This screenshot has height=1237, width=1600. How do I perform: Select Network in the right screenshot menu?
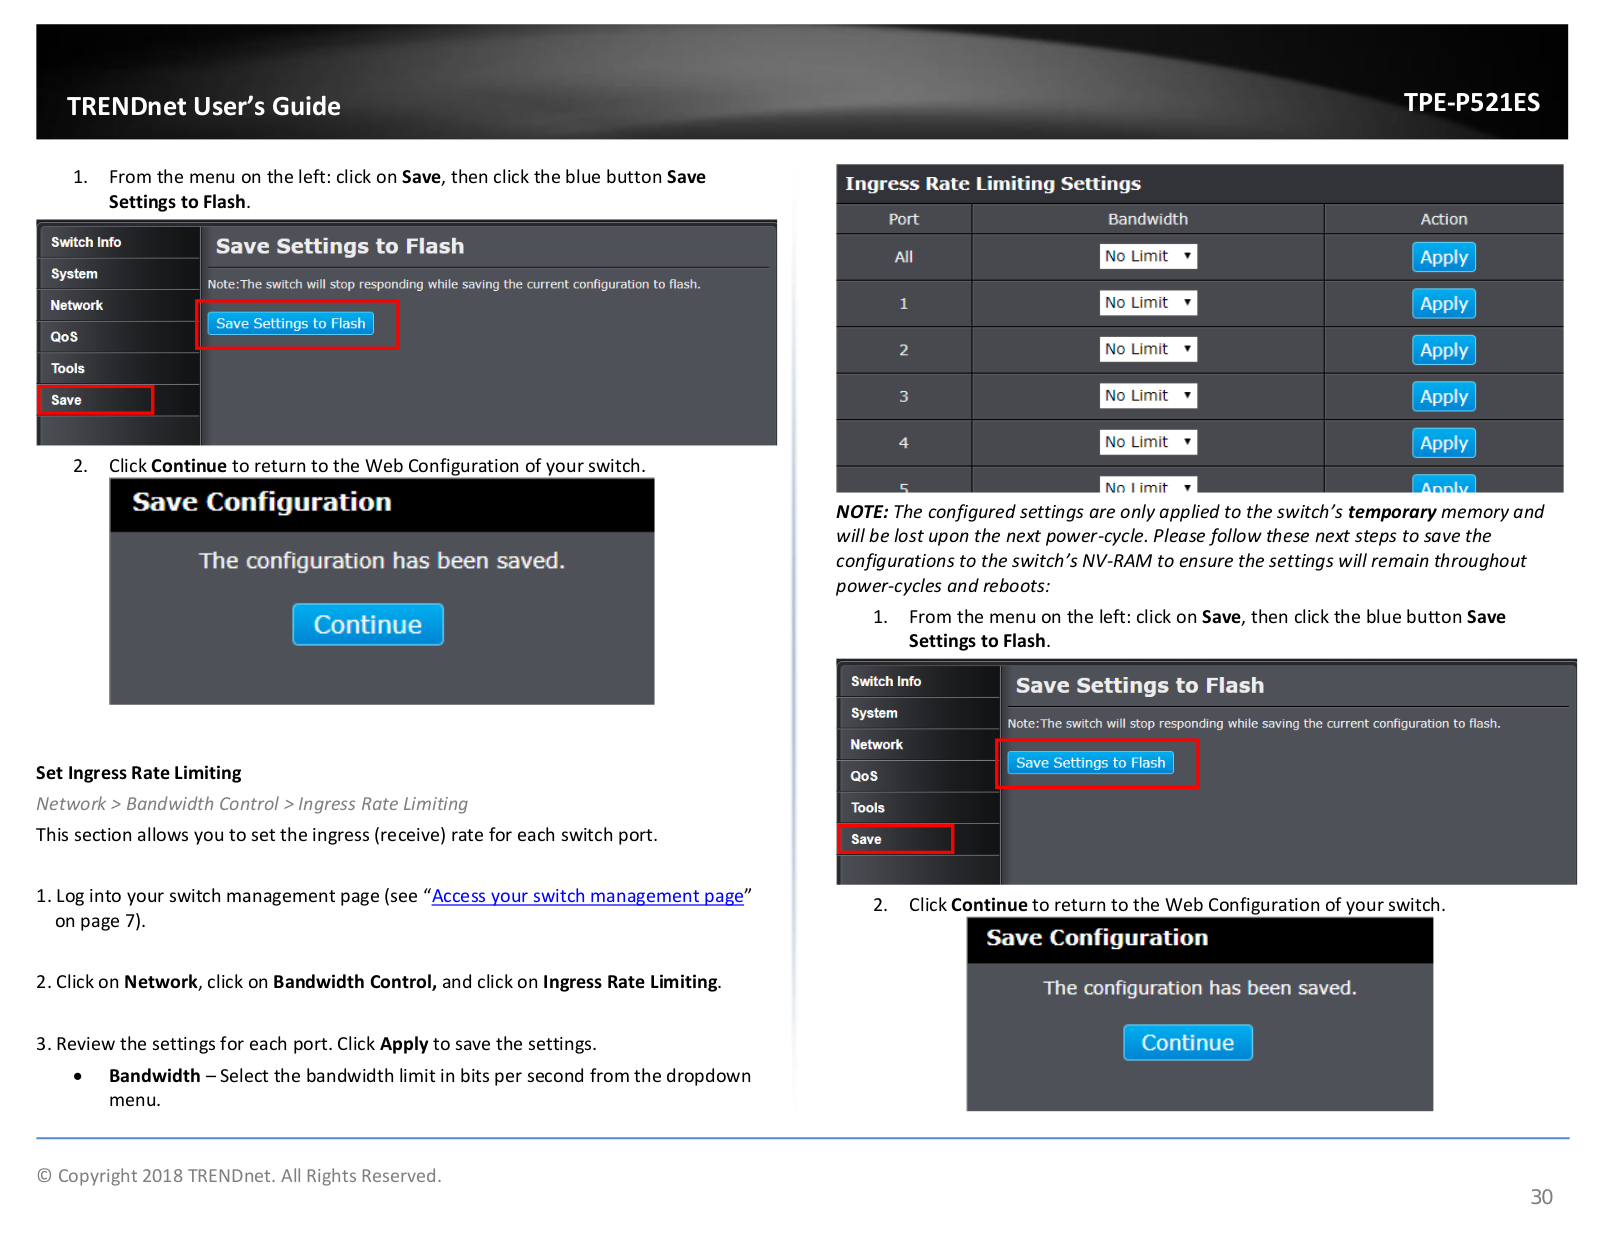pos(919,745)
